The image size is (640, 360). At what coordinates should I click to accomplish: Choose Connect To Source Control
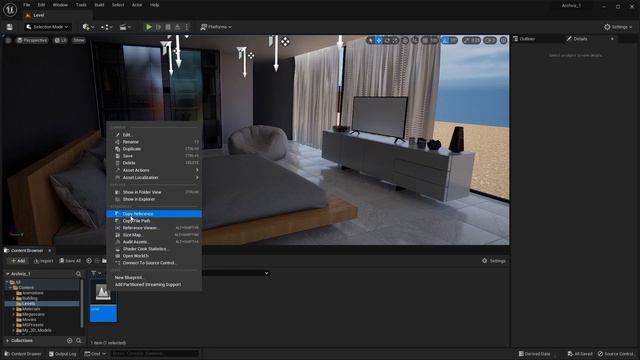point(154,263)
